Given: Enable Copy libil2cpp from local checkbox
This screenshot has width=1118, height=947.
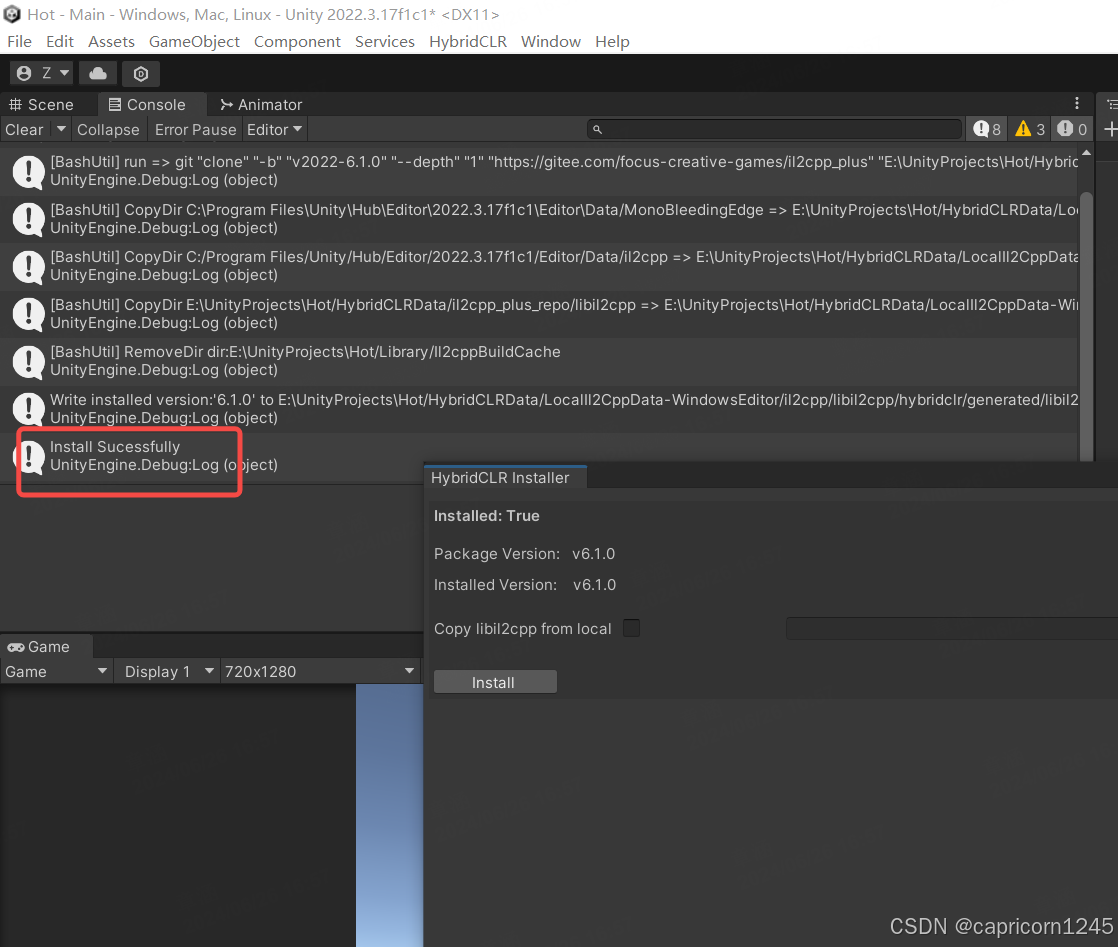Looking at the screenshot, I should [x=631, y=628].
